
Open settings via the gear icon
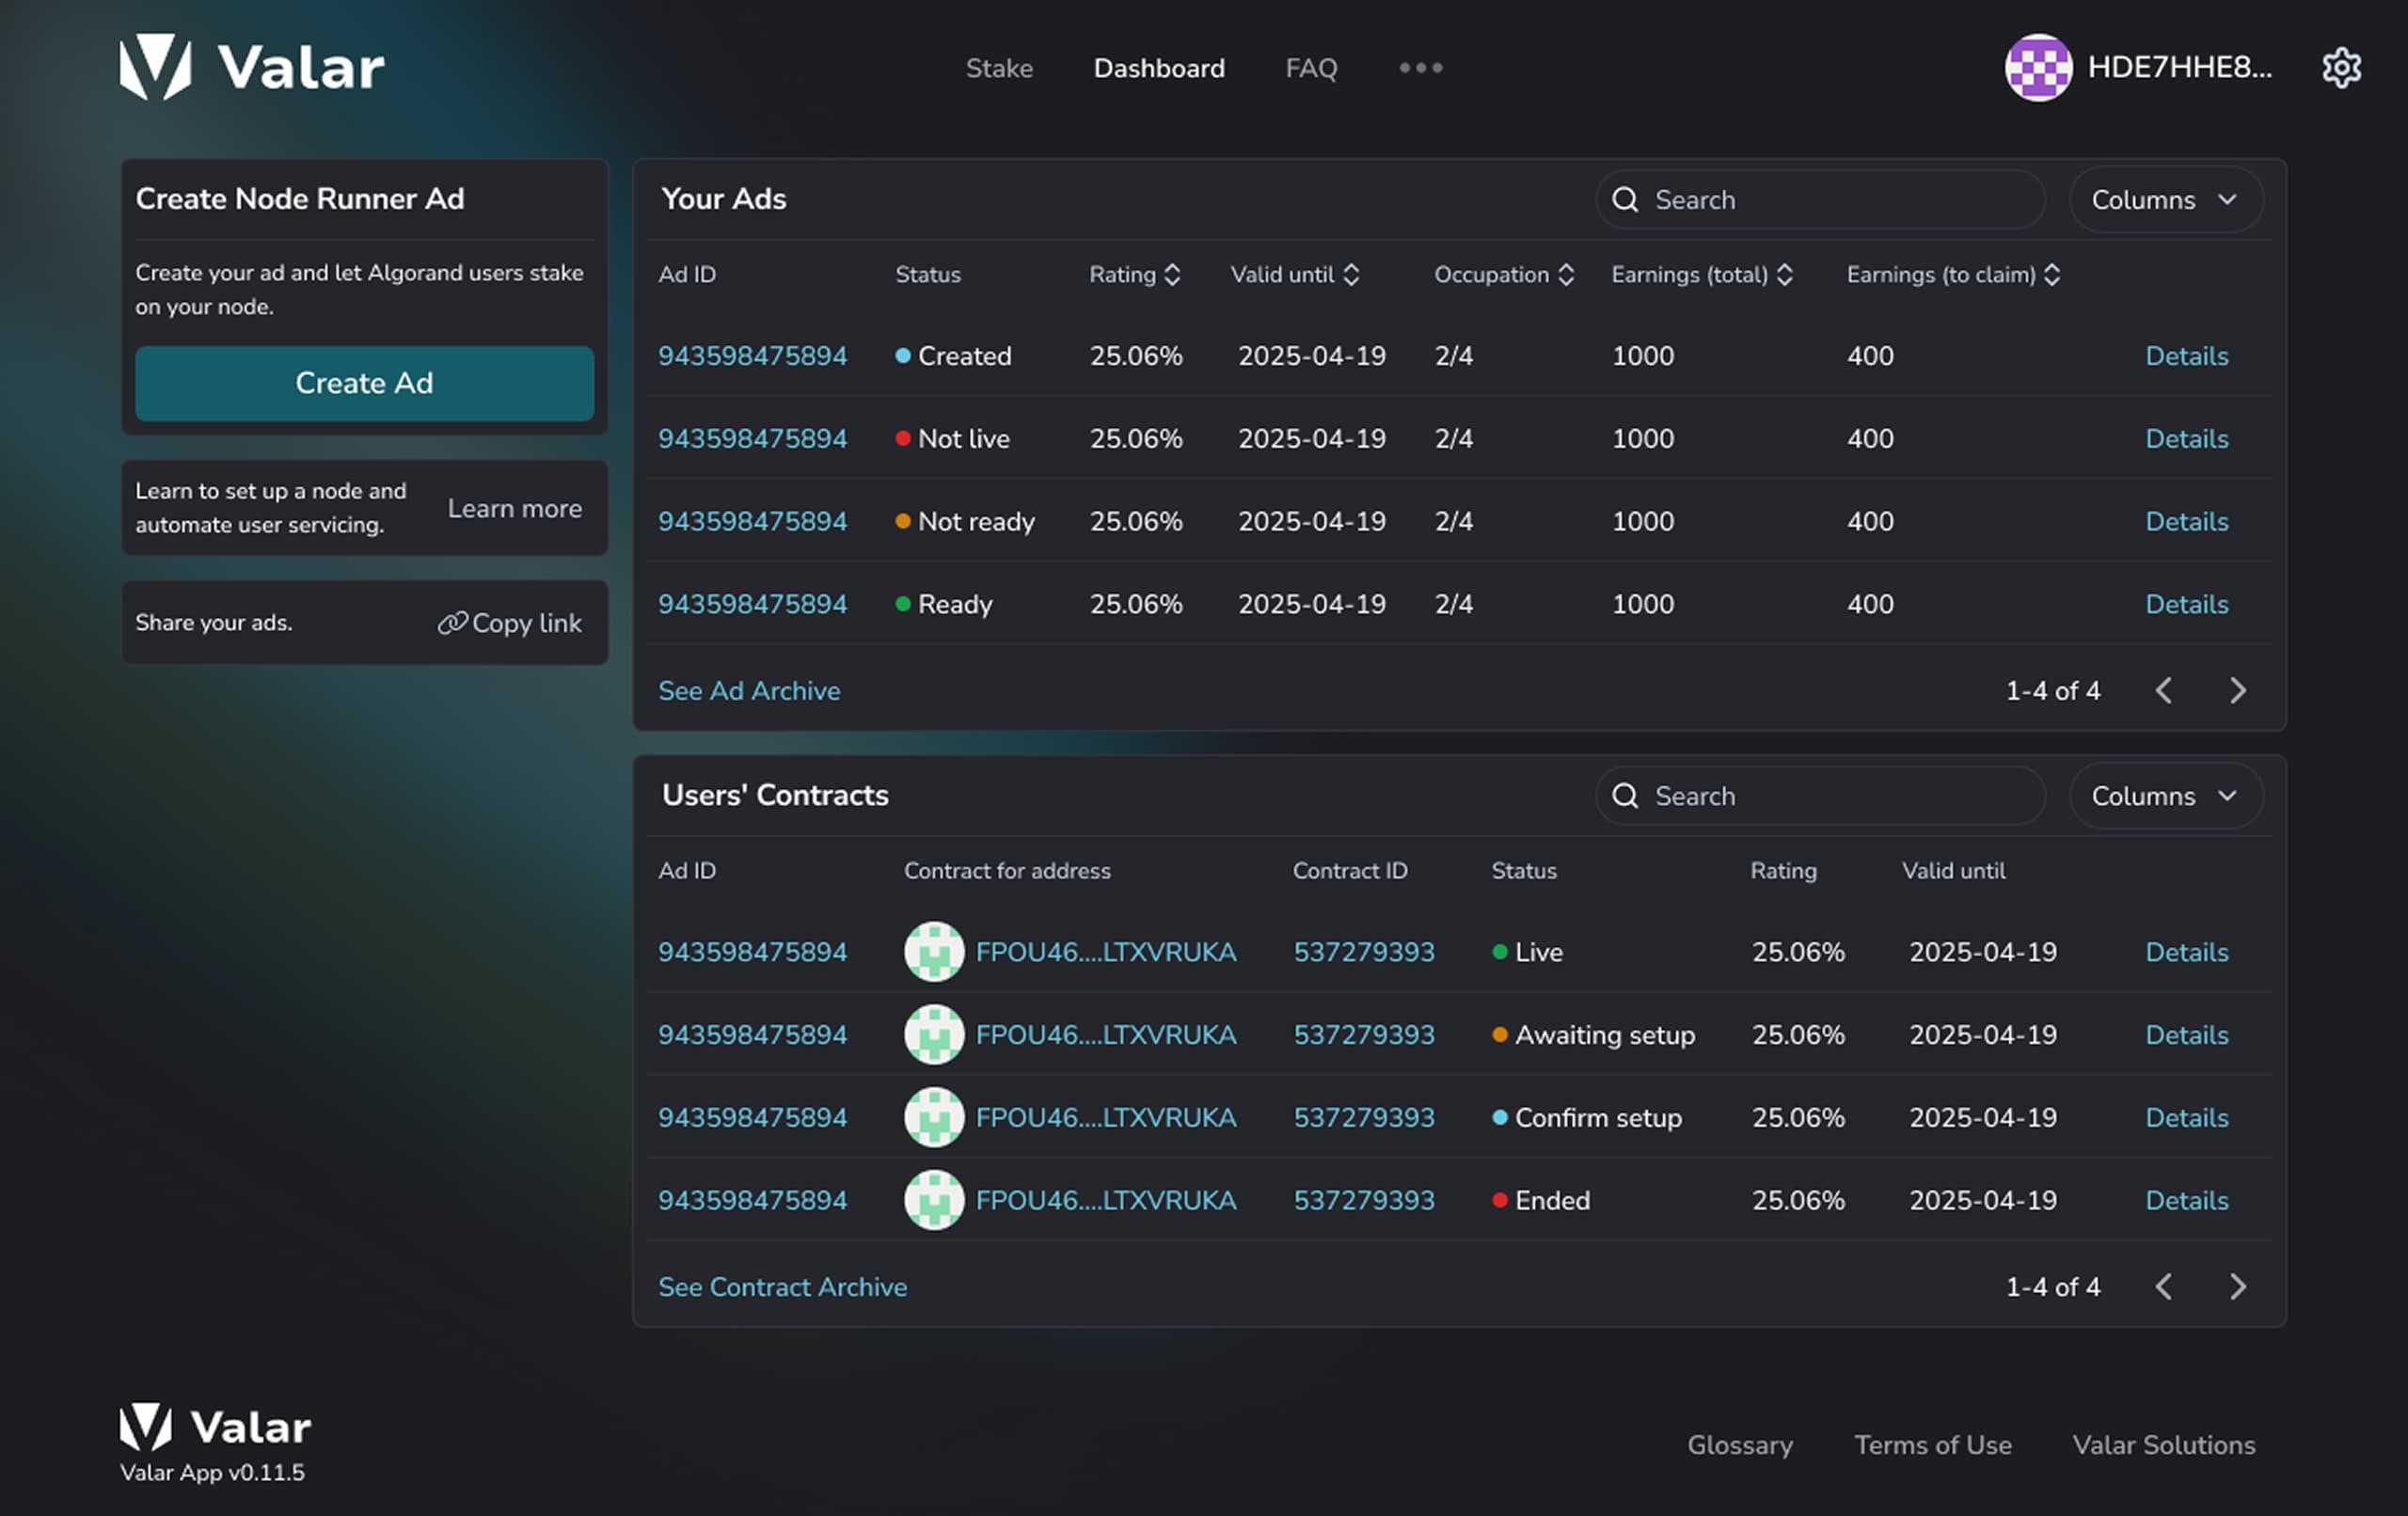point(2340,68)
